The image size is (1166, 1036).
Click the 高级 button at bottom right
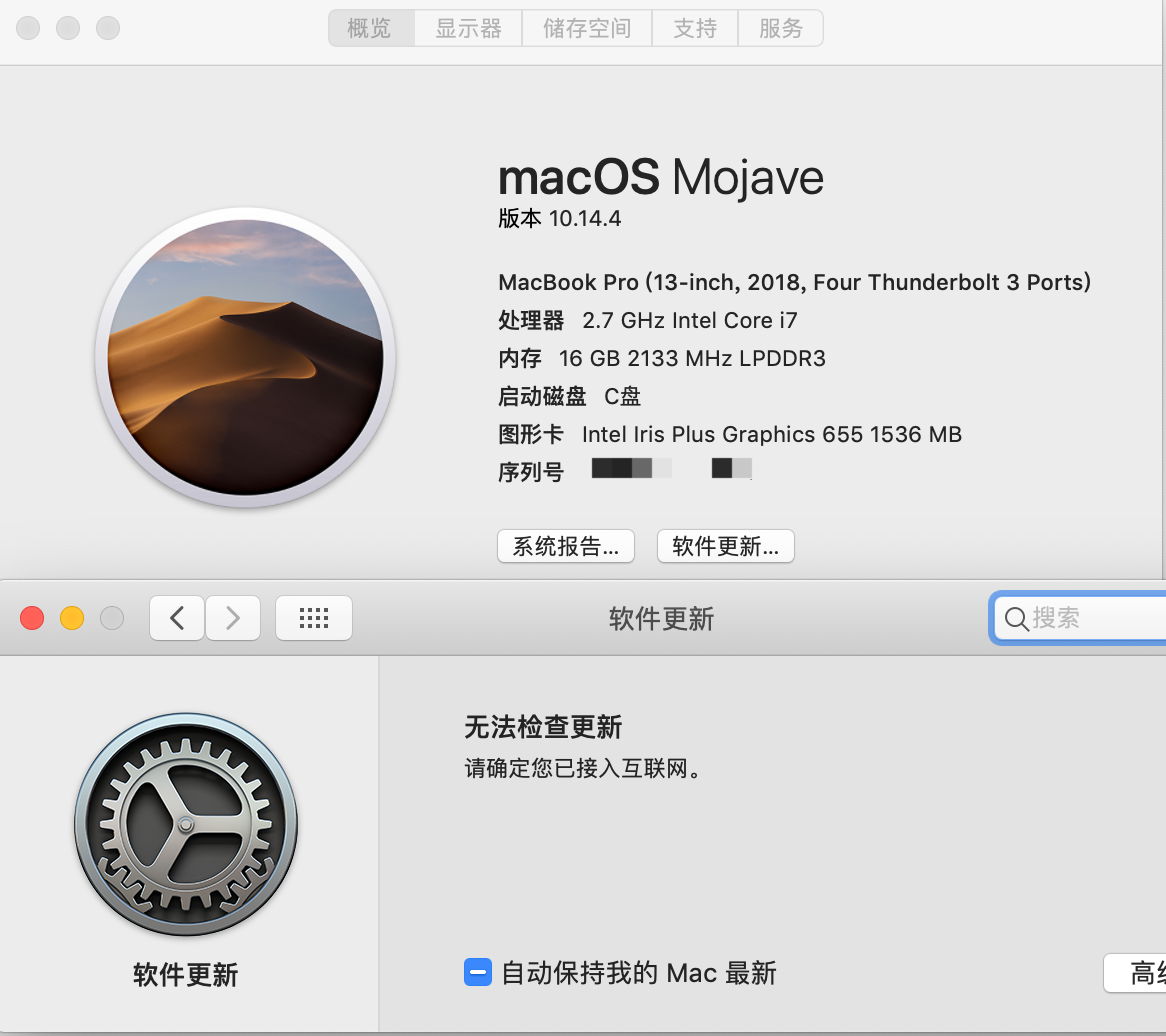click(x=1136, y=973)
